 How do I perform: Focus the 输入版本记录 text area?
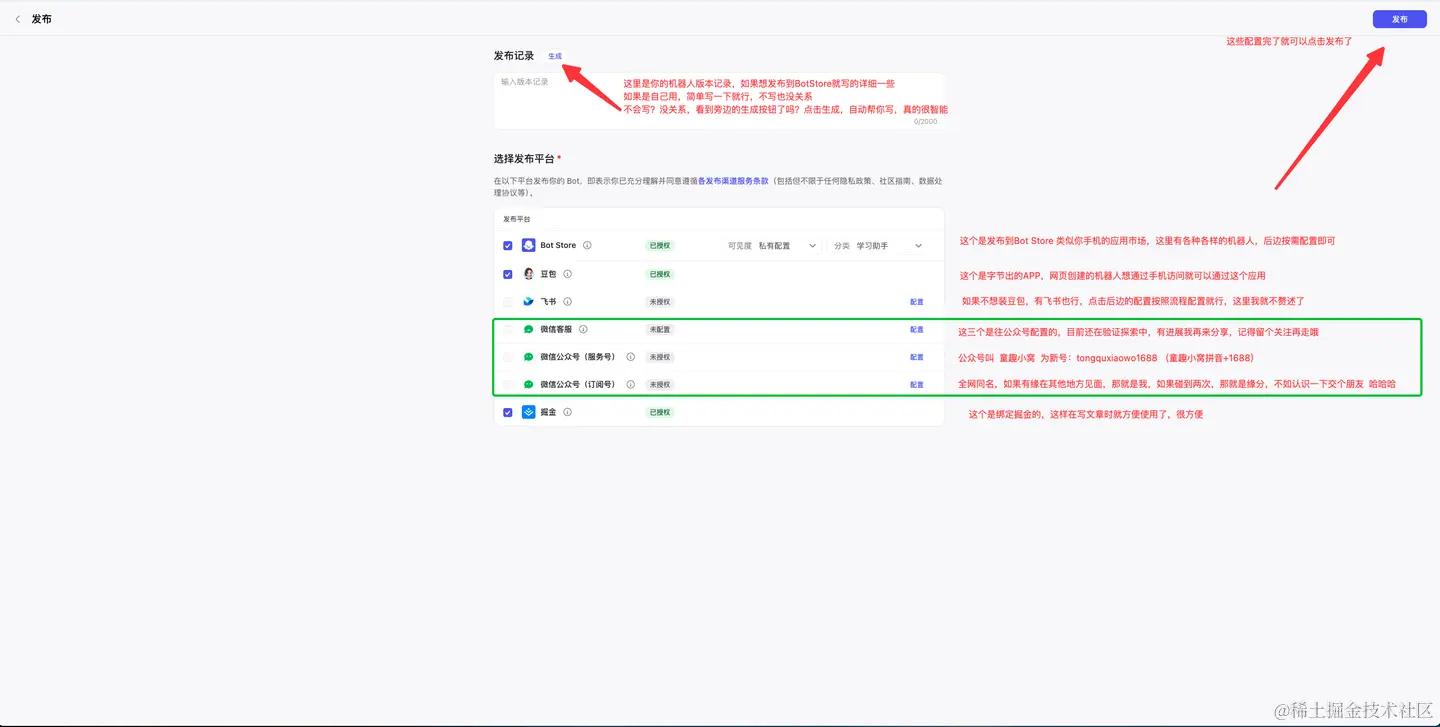point(719,100)
